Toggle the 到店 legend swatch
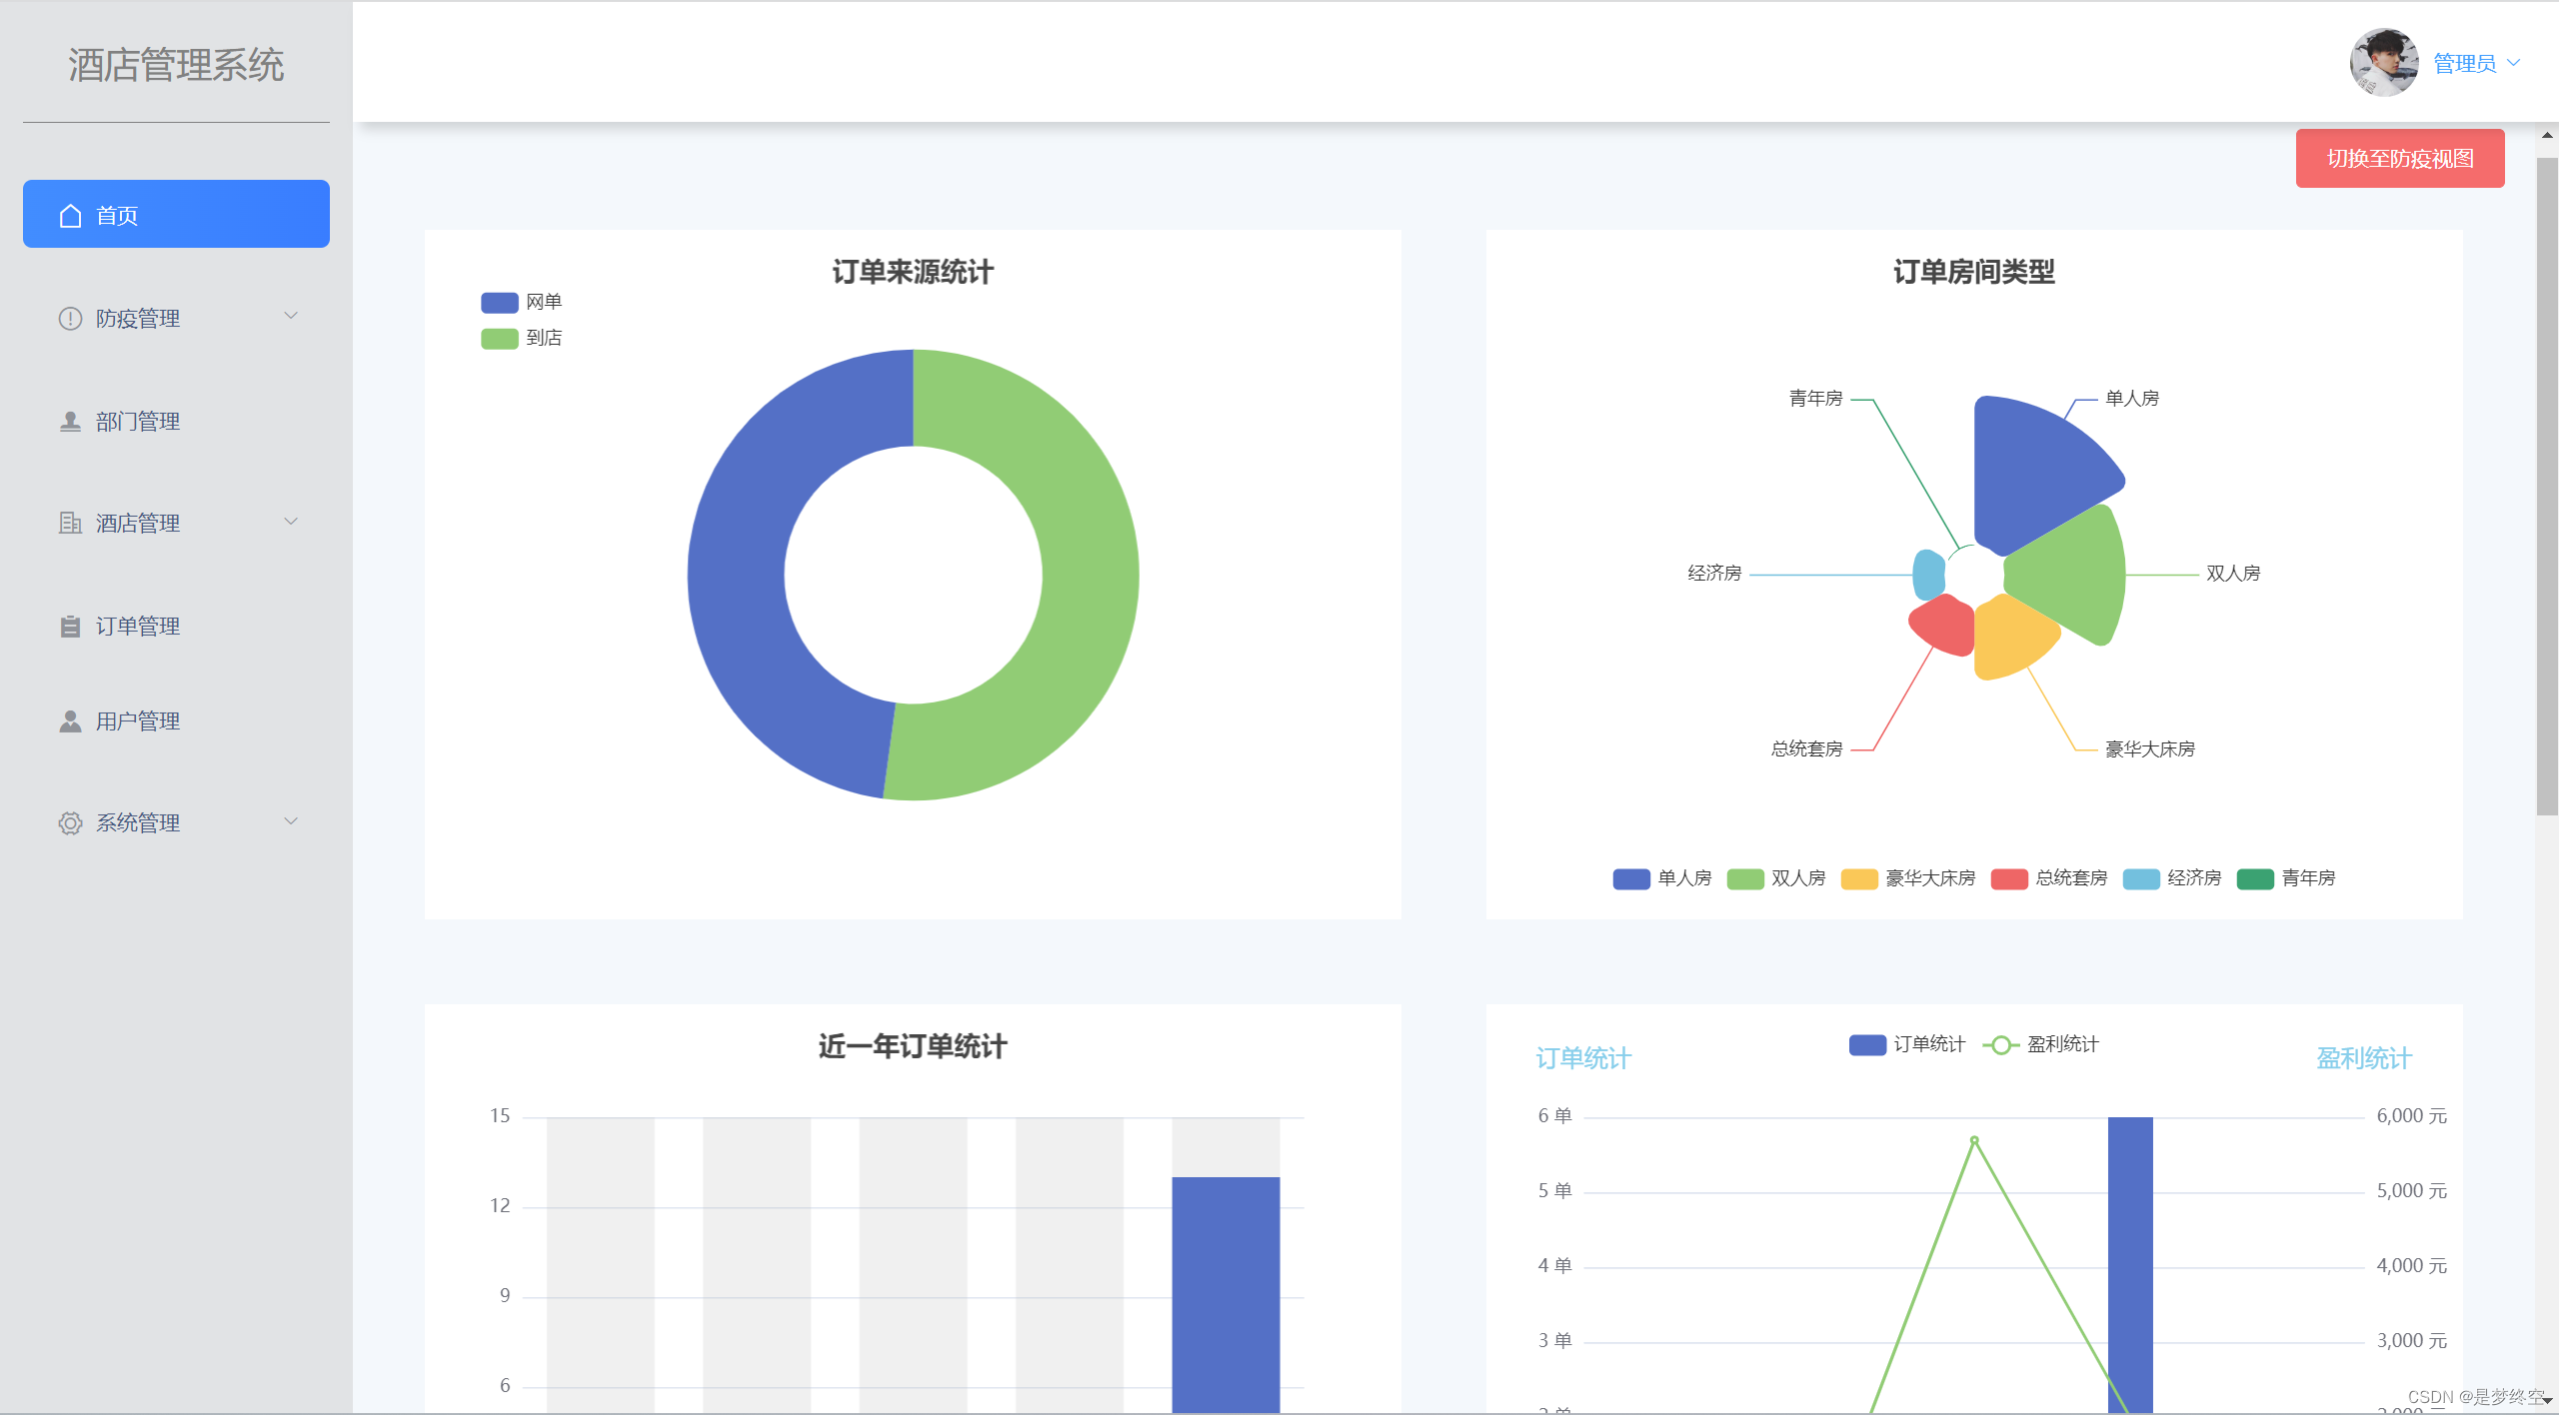This screenshot has height=1415, width=2559. tap(499, 338)
